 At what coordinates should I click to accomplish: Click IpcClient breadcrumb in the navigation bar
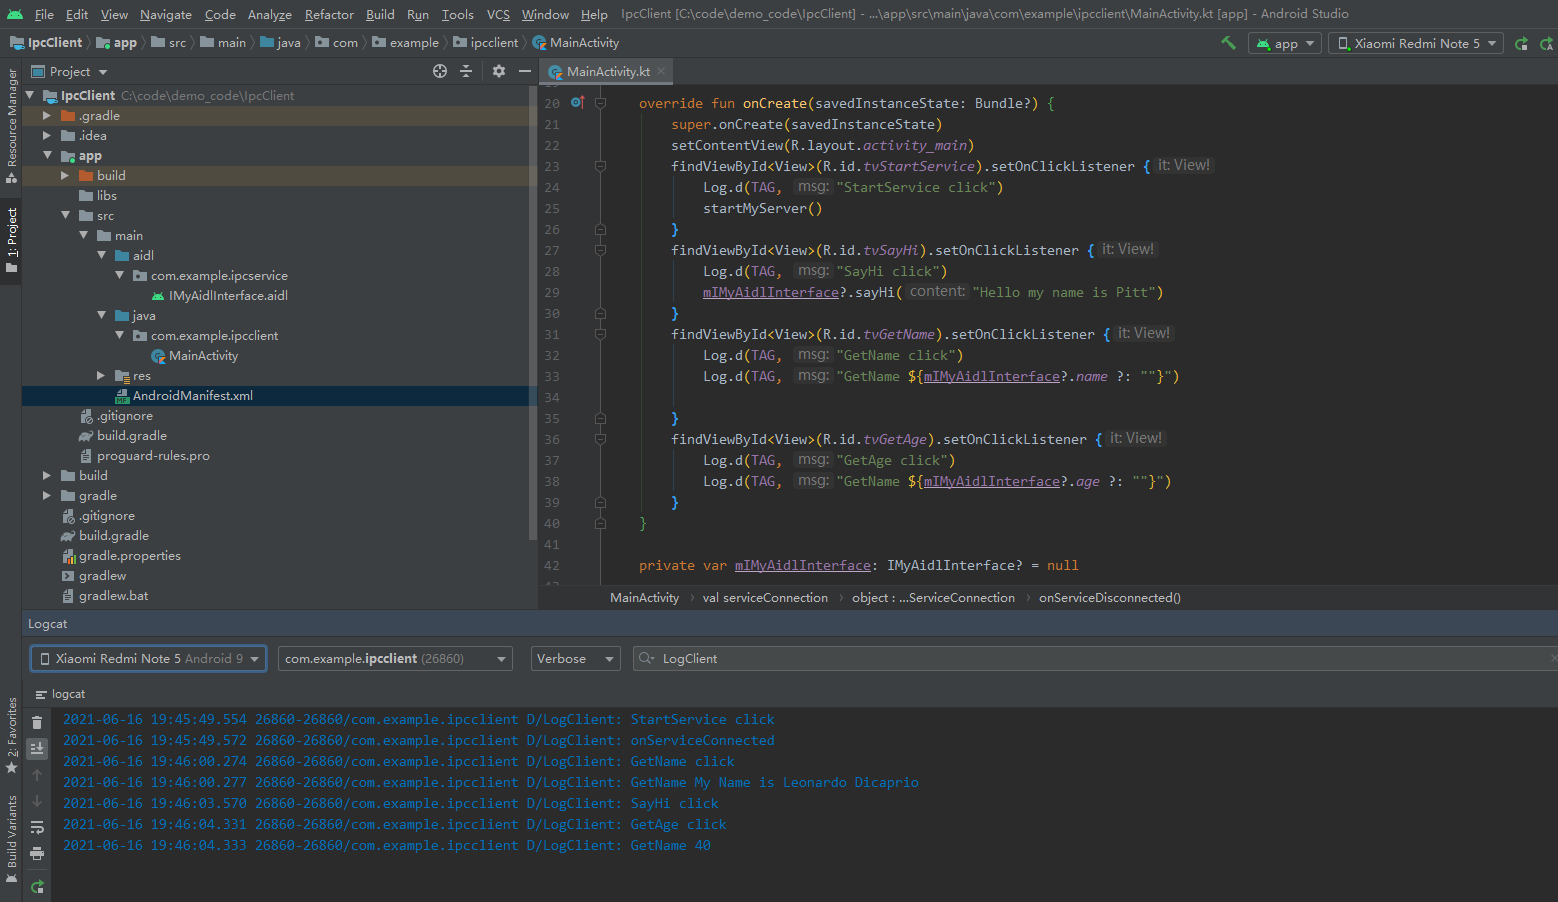[x=46, y=42]
